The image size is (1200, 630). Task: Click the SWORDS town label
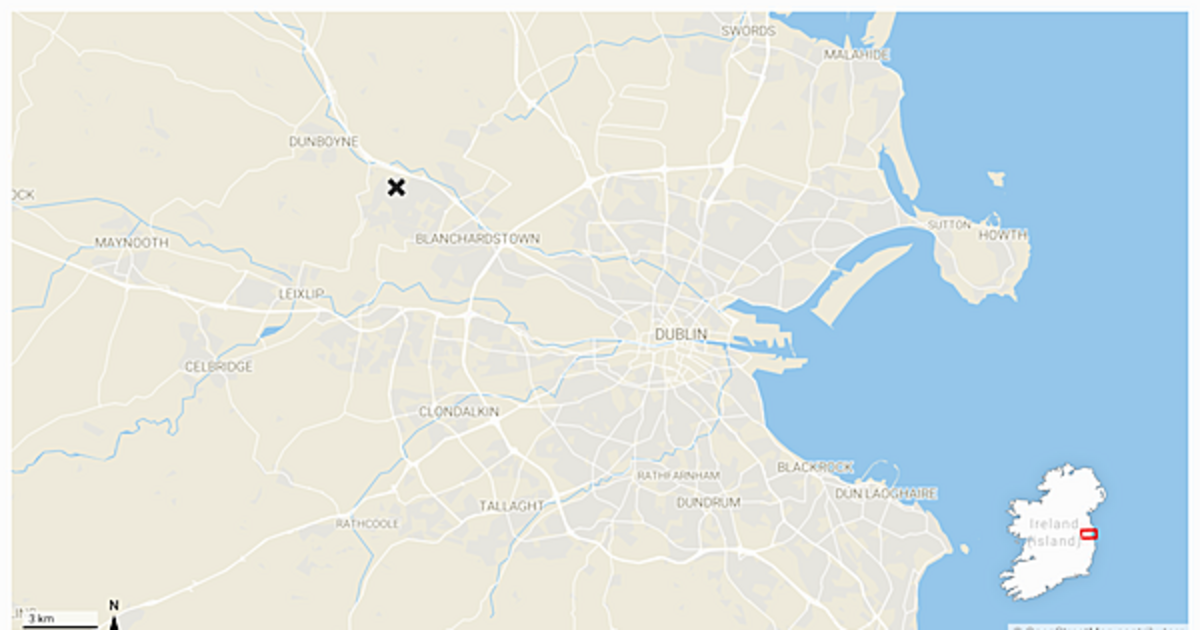(749, 31)
